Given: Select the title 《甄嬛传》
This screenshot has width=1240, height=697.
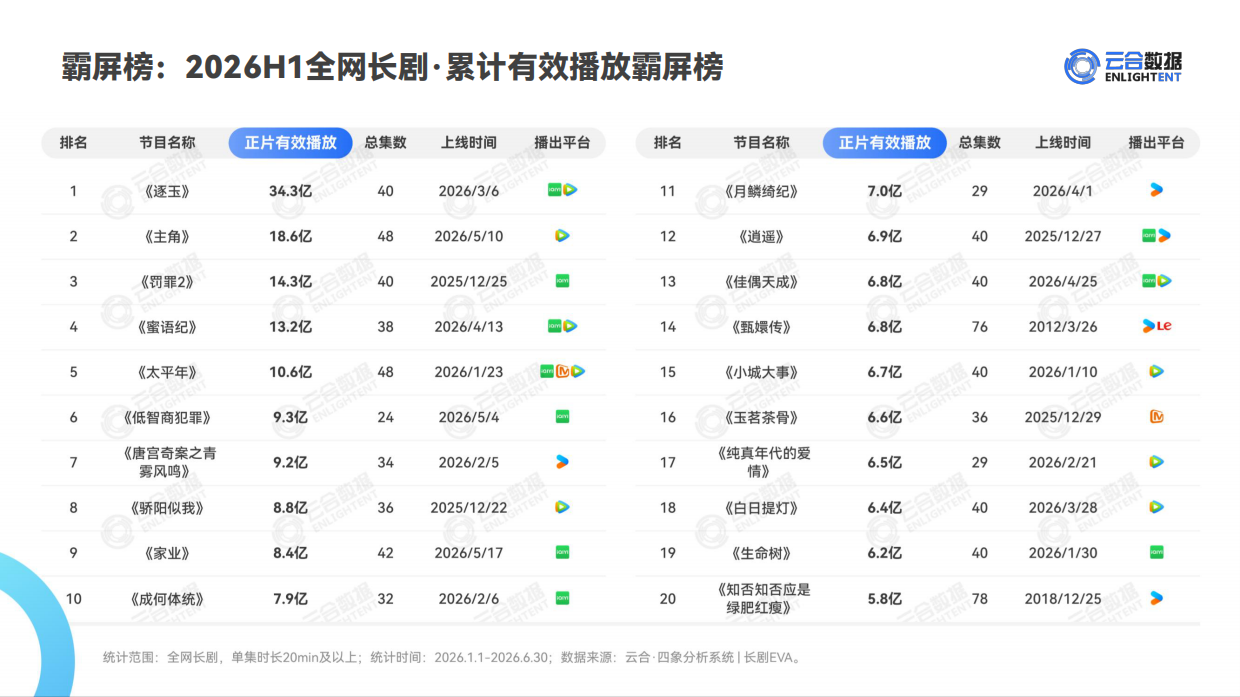Looking at the screenshot, I should click(x=761, y=327).
